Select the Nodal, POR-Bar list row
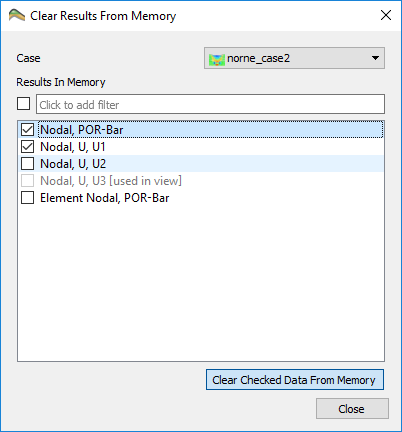The image size is (402, 432). [x=201, y=130]
